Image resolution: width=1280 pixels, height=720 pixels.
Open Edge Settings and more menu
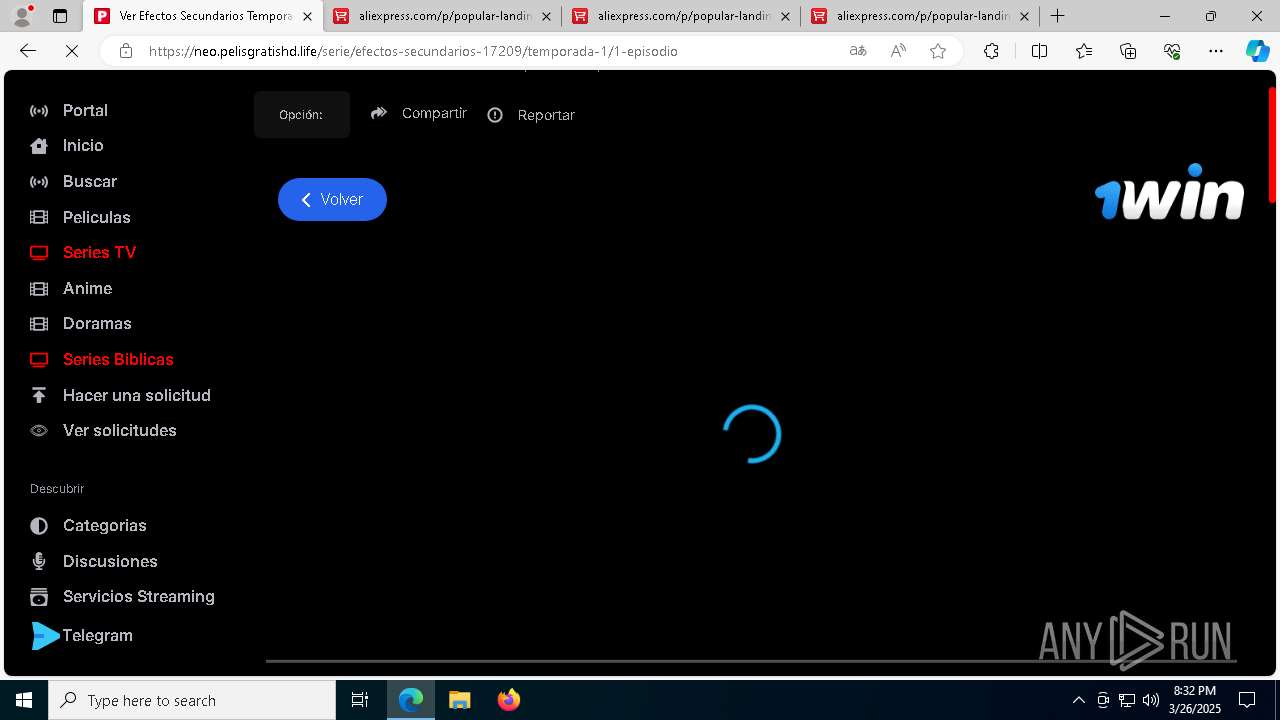click(x=1216, y=51)
